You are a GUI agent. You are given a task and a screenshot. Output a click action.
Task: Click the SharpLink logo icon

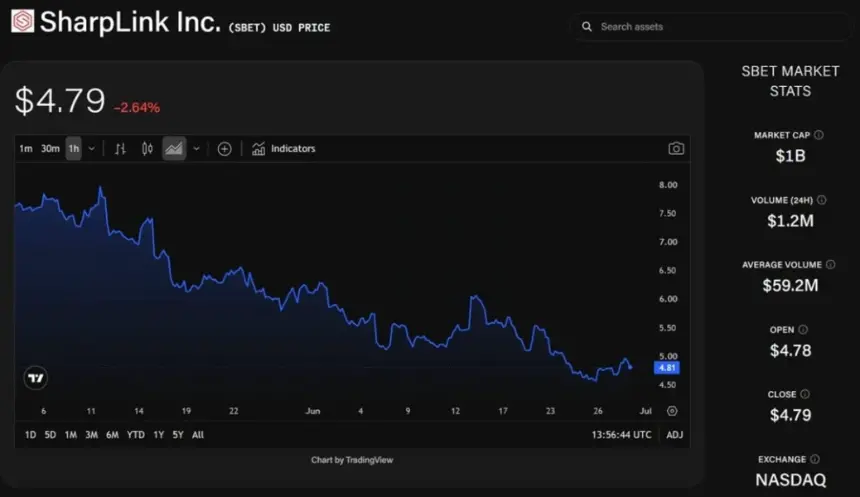point(22,21)
